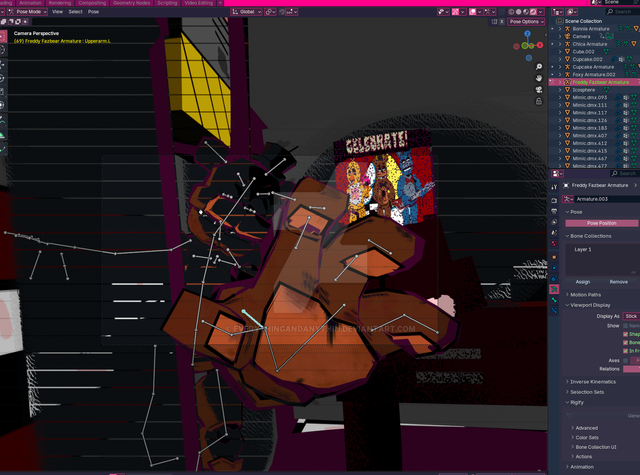Expand the Chica Armature tree row
640x475 pixels.
(560, 44)
